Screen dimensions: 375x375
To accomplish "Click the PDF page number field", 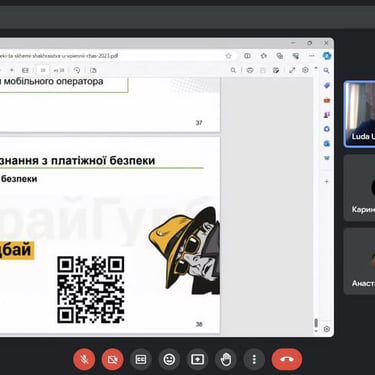I will pos(43,70).
